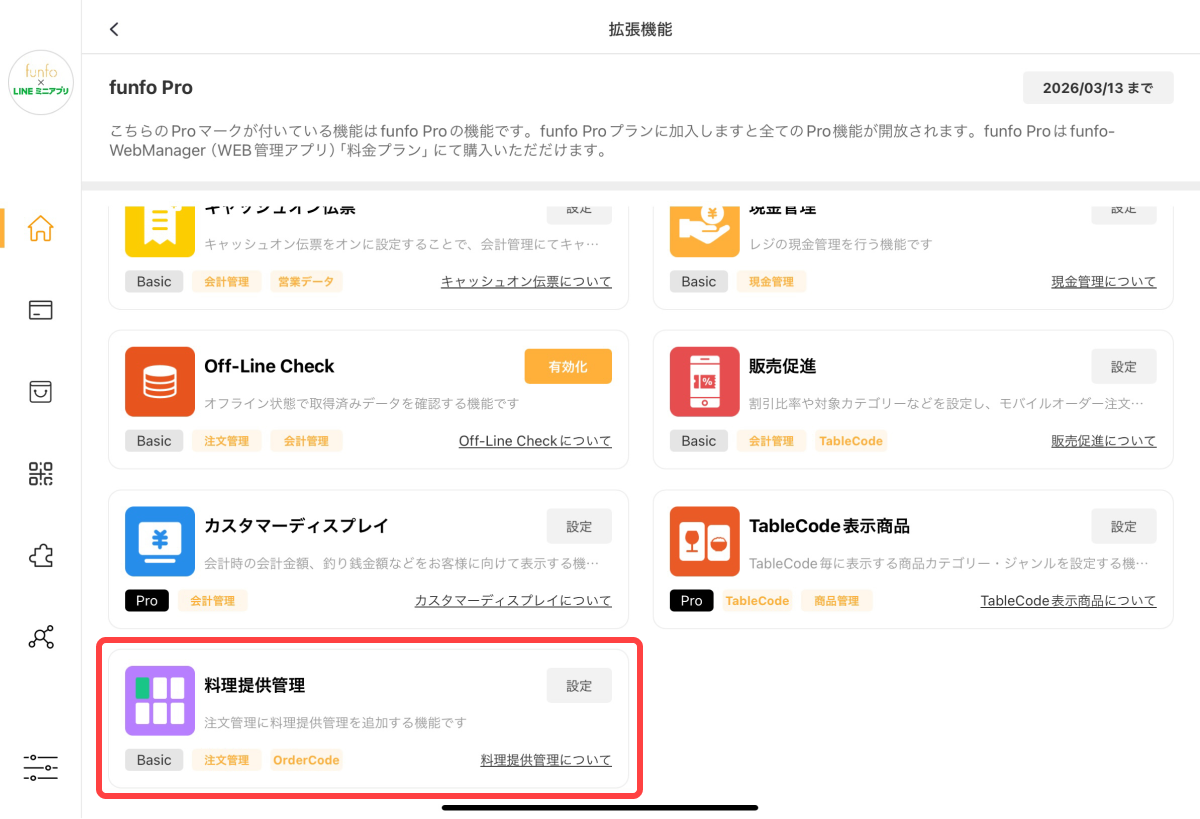Image resolution: width=1200 pixels, height=819 pixels.
Task: Open 設定 for 料理提供管理
Action: click(x=579, y=686)
